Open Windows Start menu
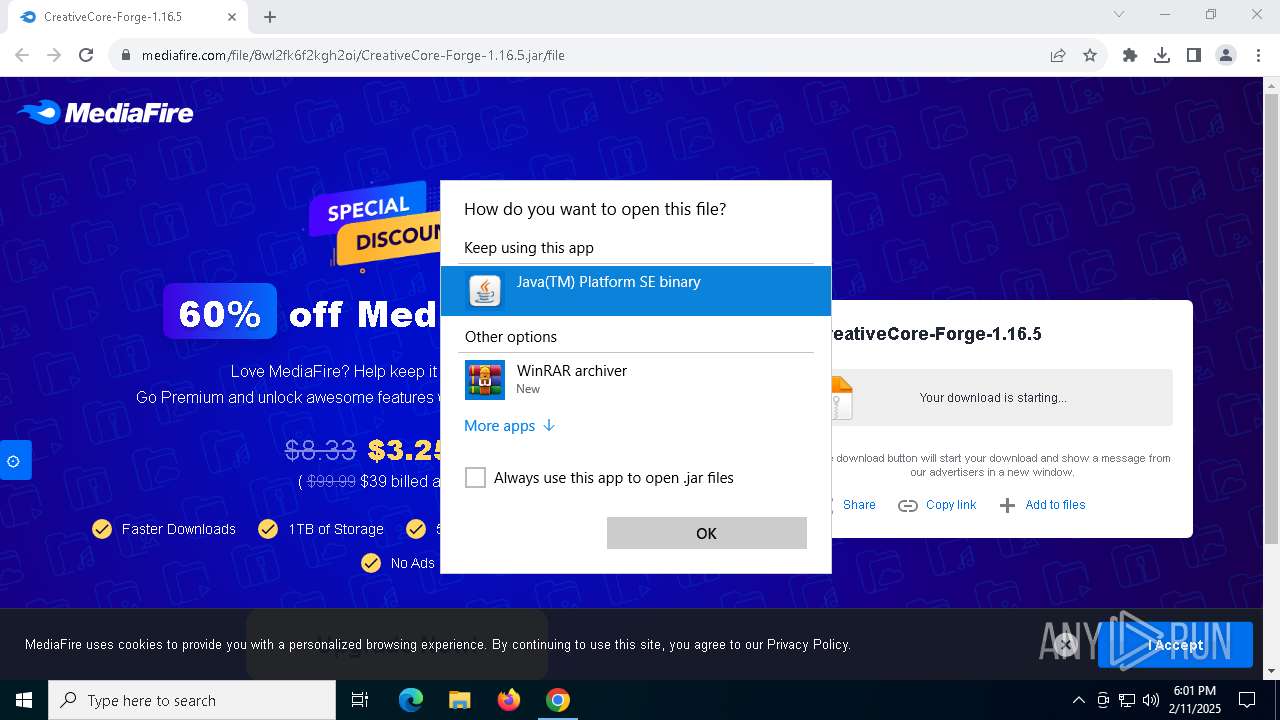Image resolution: width=1280 pixels, height=720 pixels. (x=24, y=700)
